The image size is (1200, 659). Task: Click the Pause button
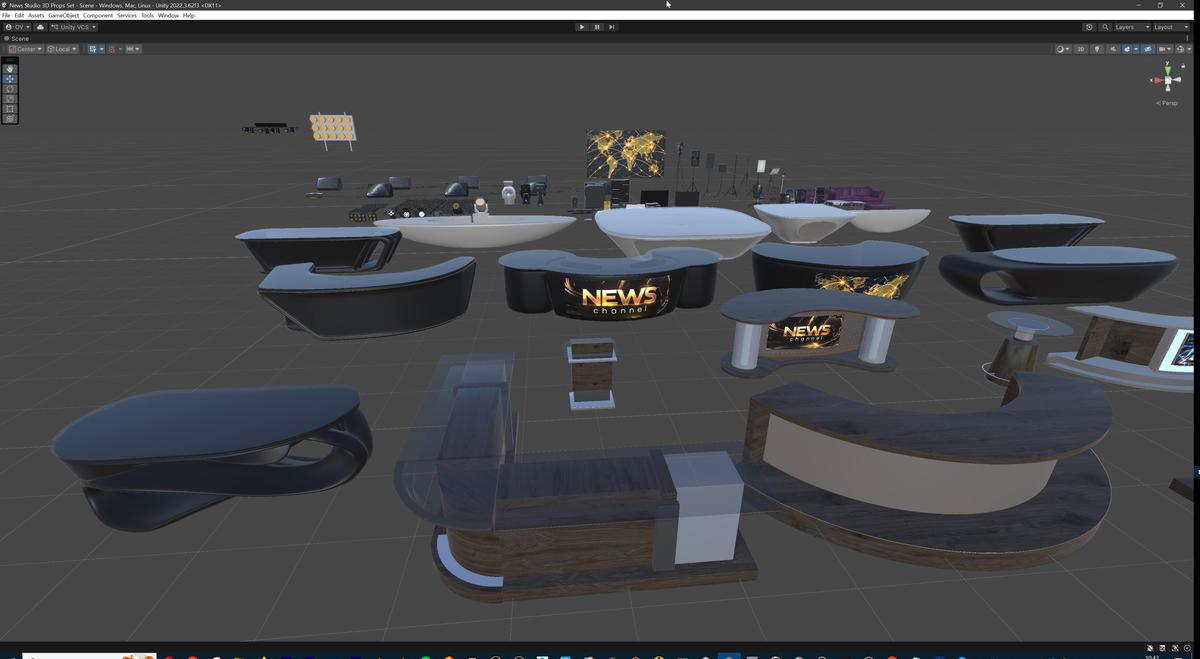click(x=597, y=27)
